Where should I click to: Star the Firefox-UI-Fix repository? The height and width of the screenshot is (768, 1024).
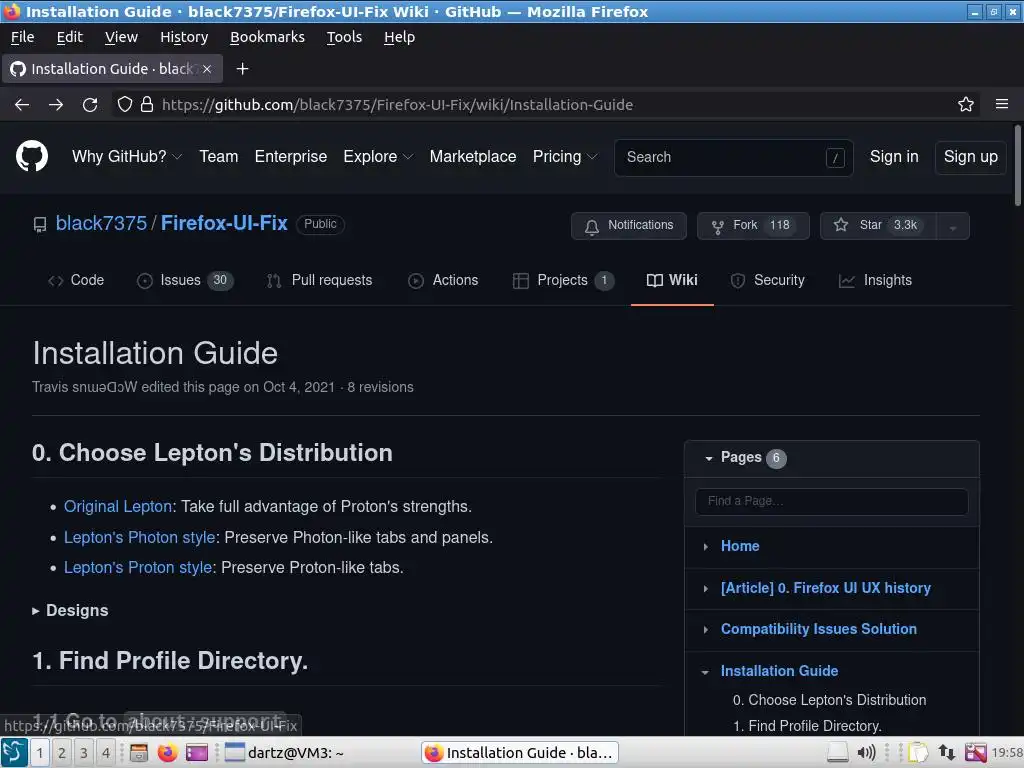(878, 225)
